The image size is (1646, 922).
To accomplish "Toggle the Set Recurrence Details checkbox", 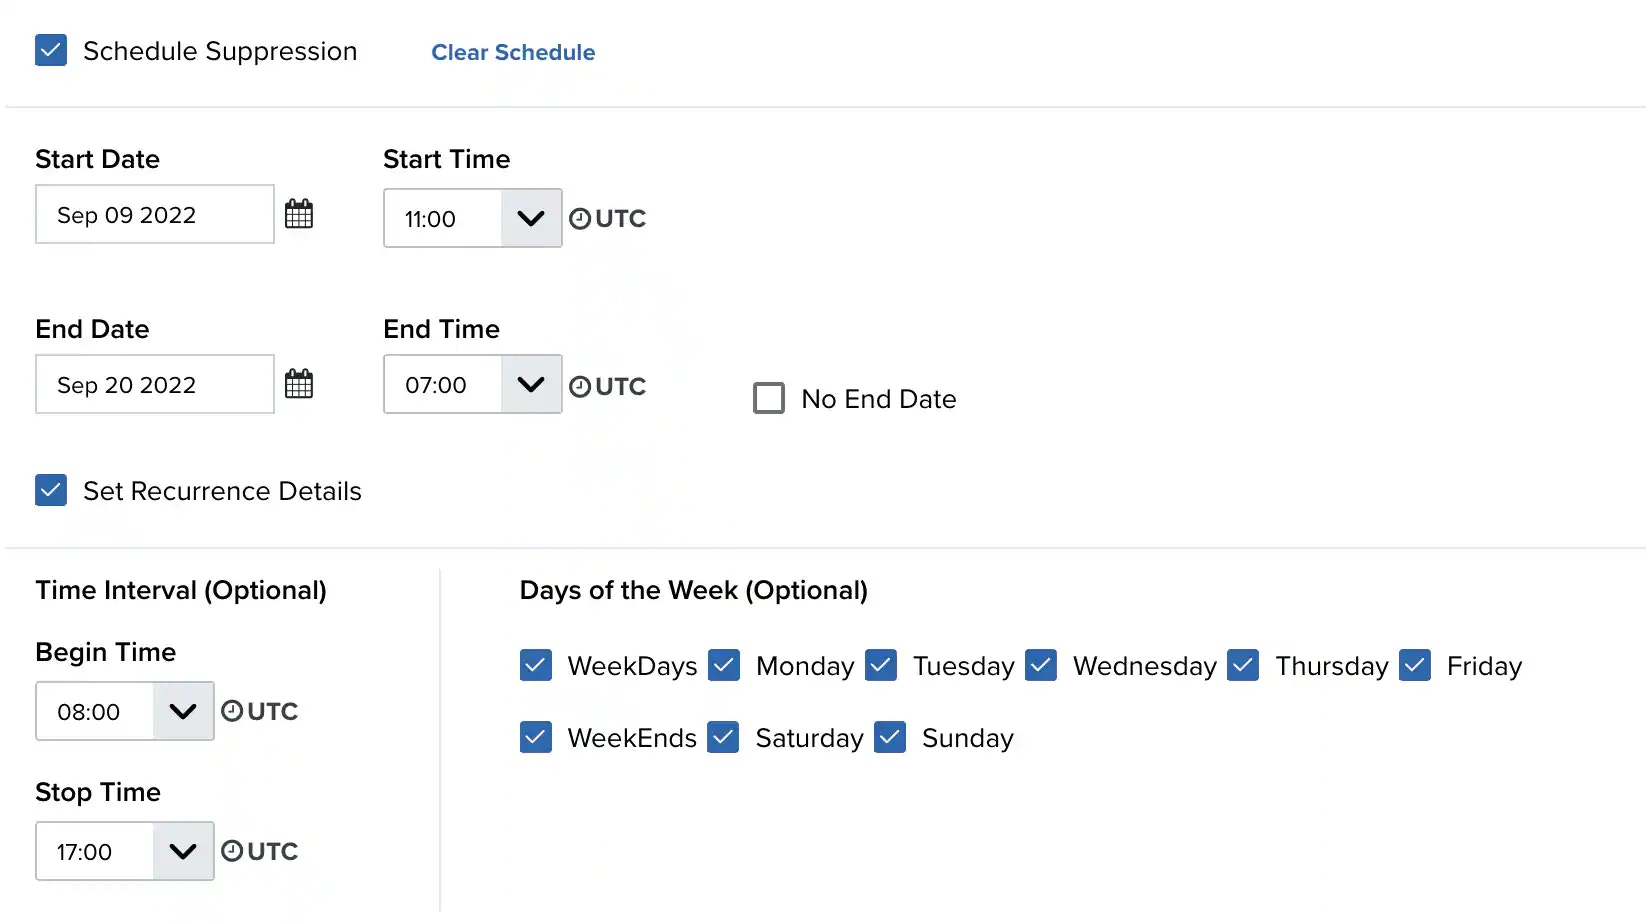I will point(51,490).
